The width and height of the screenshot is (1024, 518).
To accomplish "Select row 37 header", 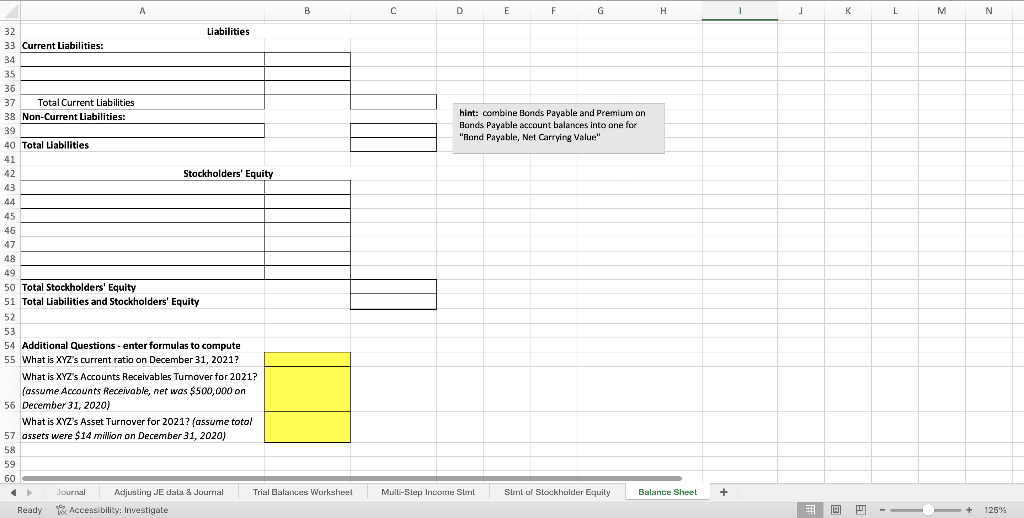I will click(10, 103).
